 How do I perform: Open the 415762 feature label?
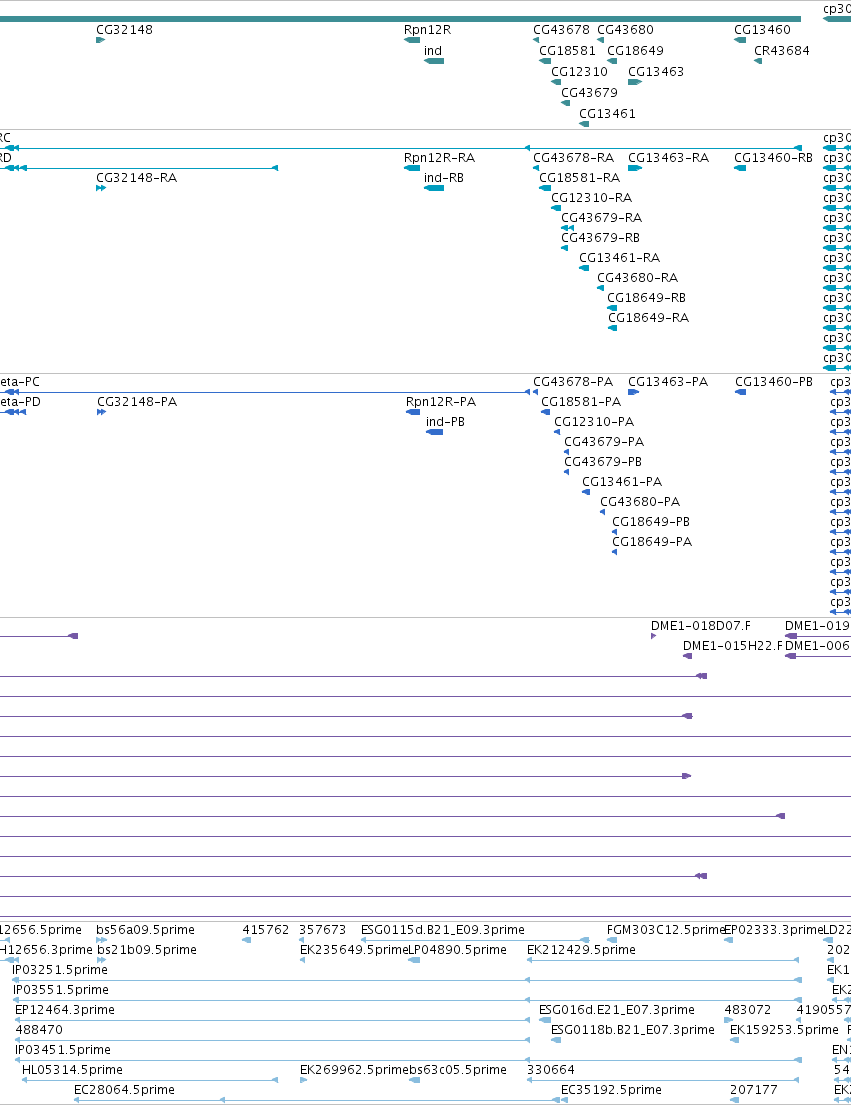(266, 930)
